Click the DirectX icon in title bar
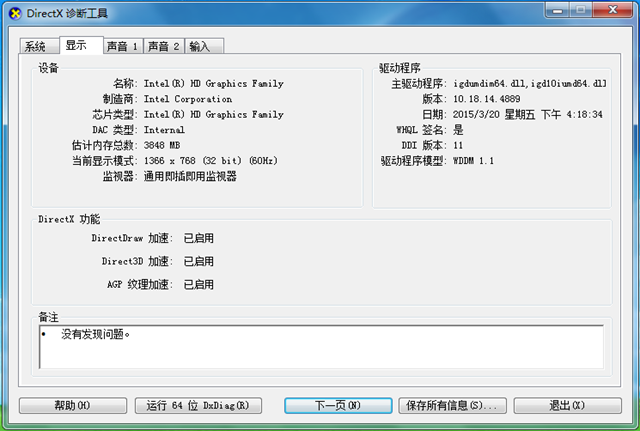This screenshot has width=640, height=431. (13, 12)
